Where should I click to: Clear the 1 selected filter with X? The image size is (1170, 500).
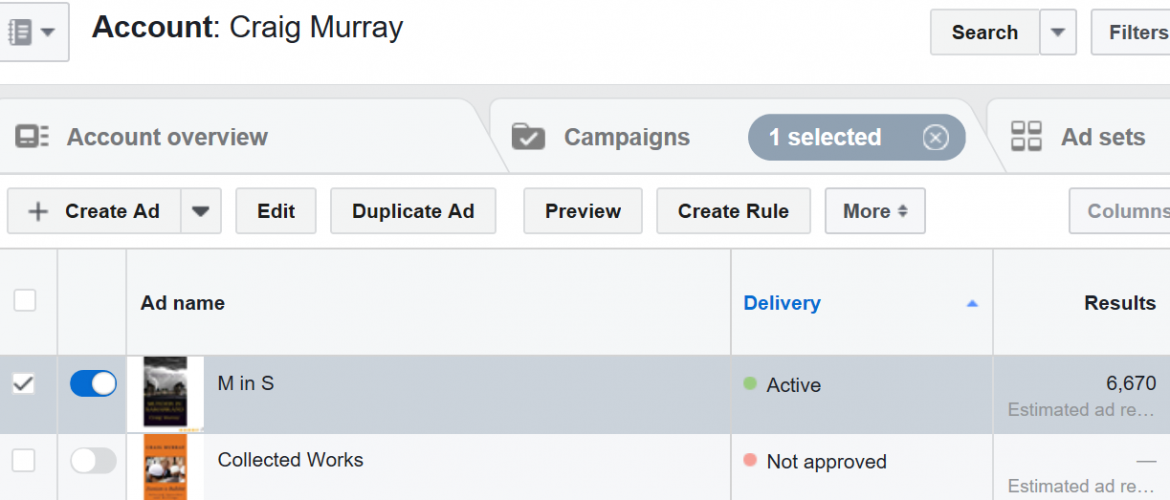point(935,137)
